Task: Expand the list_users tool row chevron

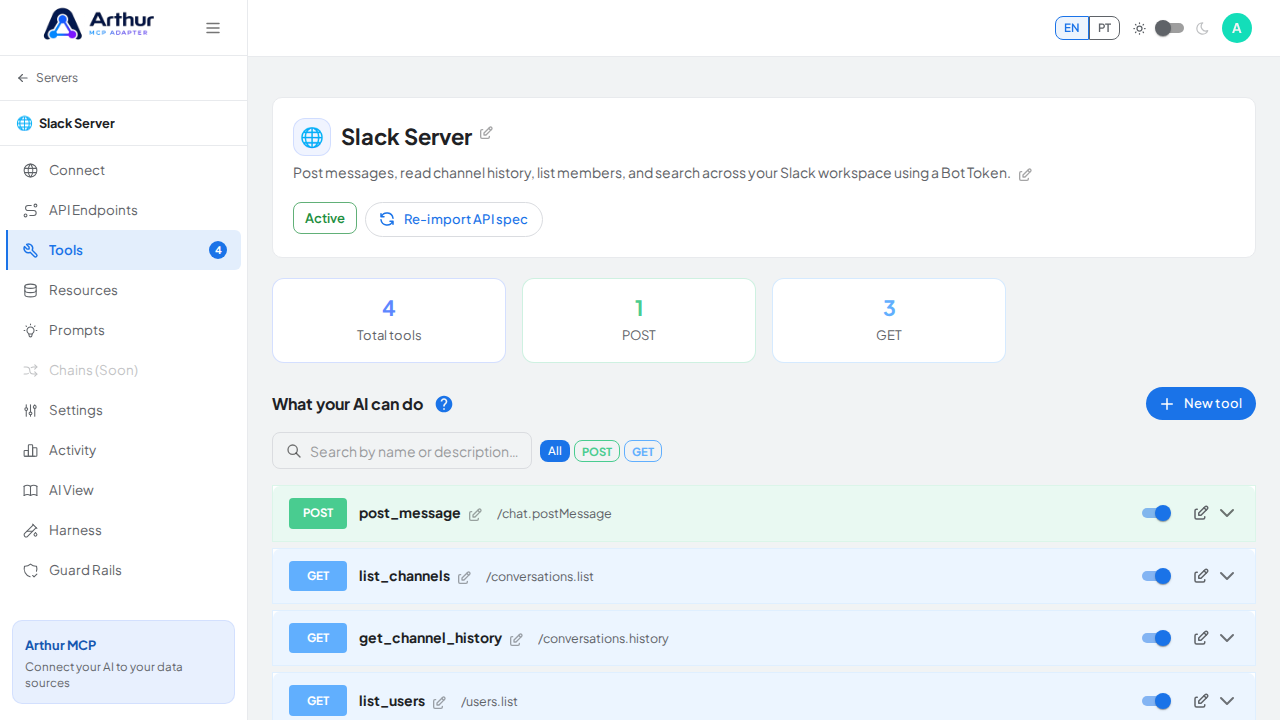Action: (1227, 701)
